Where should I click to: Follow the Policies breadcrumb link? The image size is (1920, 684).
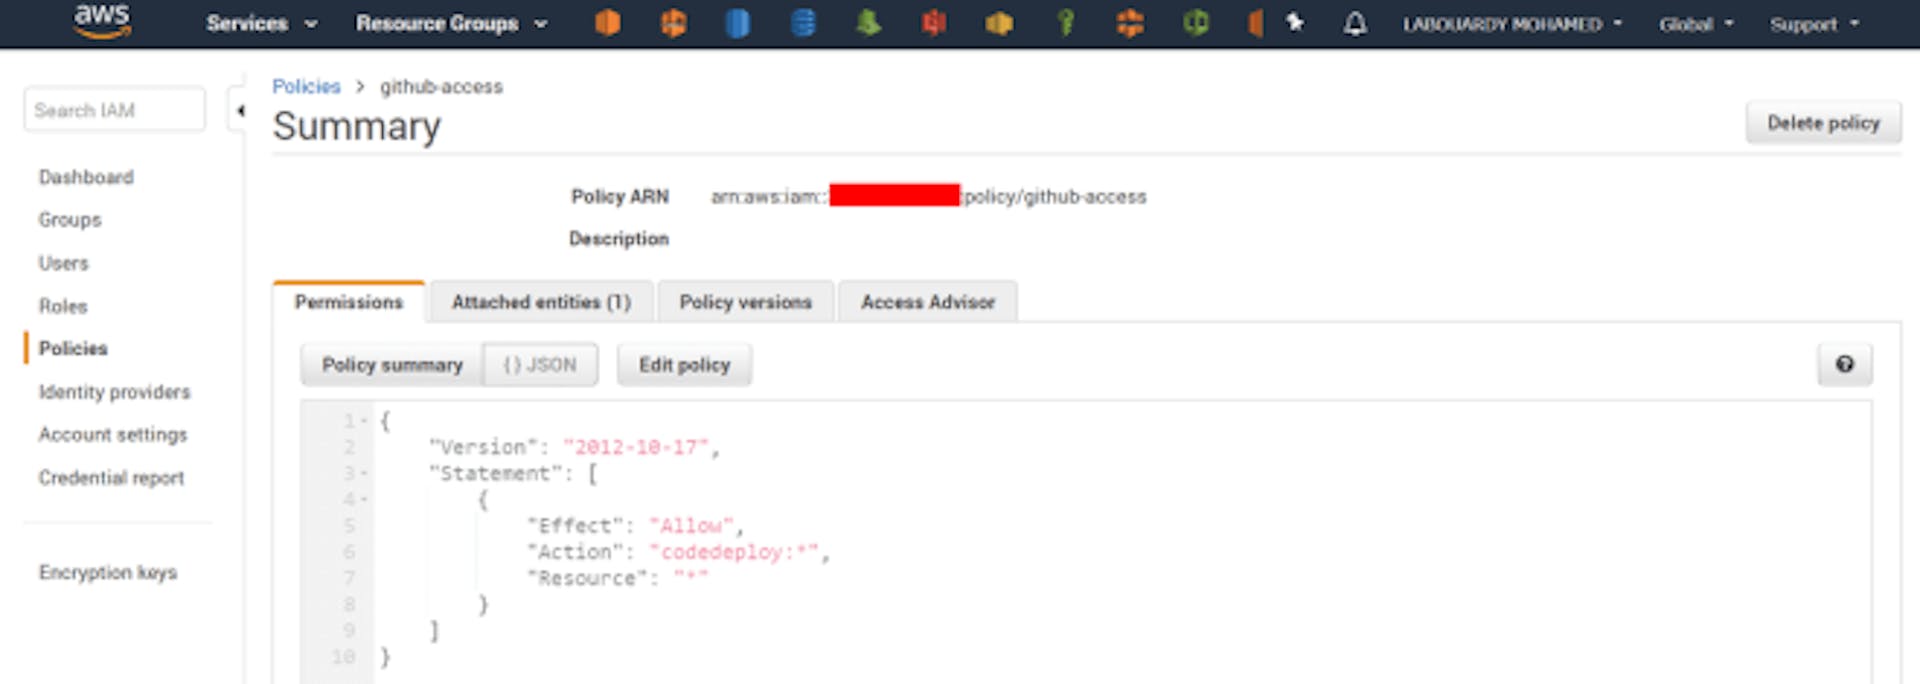click(306, 87)
